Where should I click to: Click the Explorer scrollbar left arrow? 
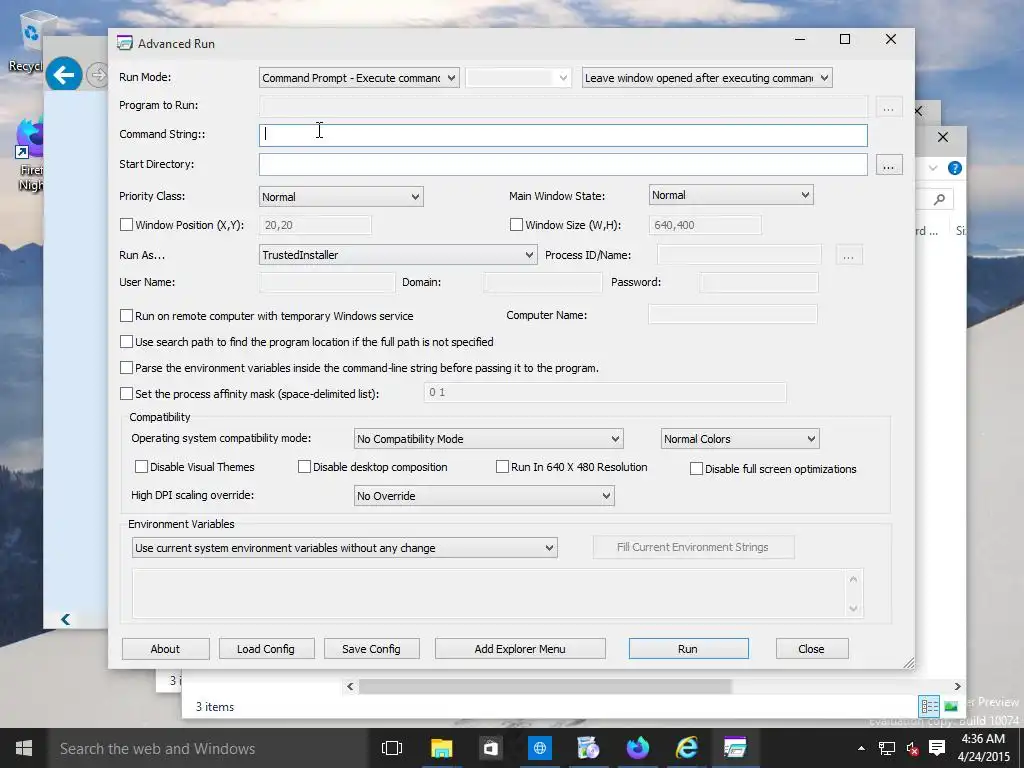coord(350,686)
